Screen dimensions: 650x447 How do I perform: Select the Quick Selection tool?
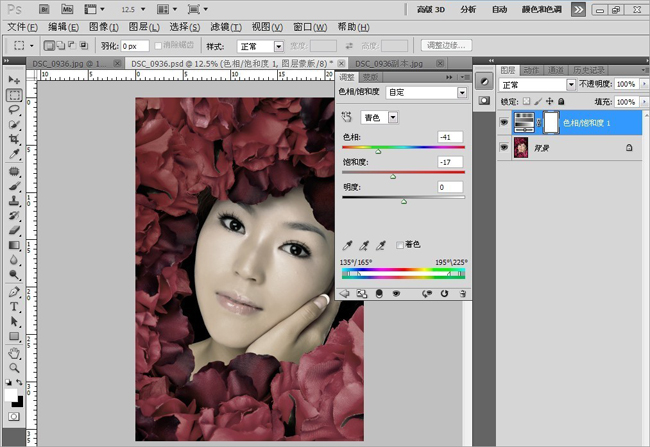tap(14, 124)
